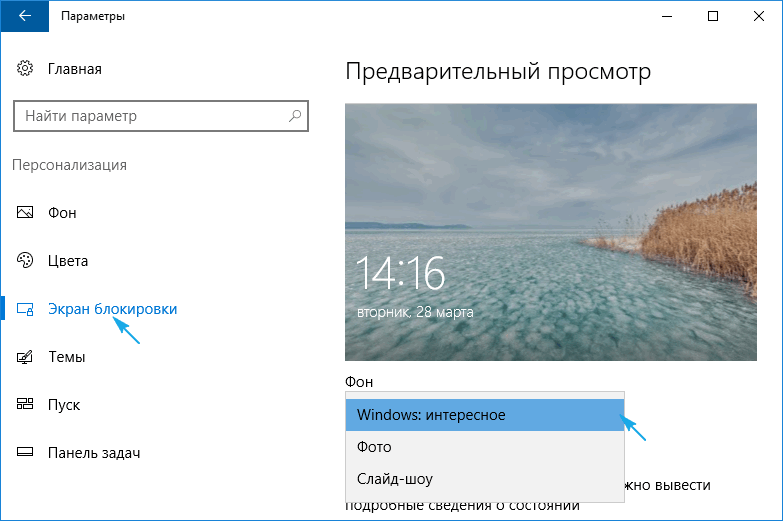Viewport: 783px width, 521px height.
Task: Click the Пуск tiles icon
Action: pos(25,405)
